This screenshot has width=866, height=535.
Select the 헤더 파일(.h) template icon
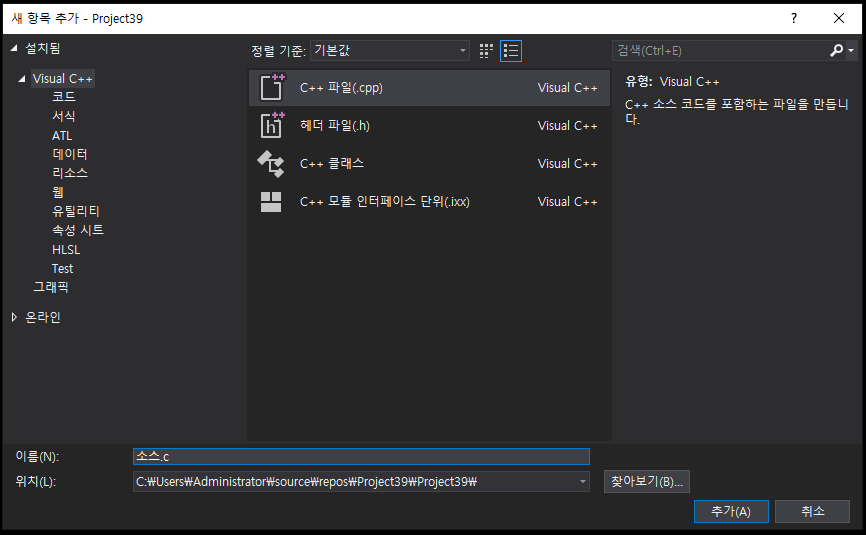272,125
